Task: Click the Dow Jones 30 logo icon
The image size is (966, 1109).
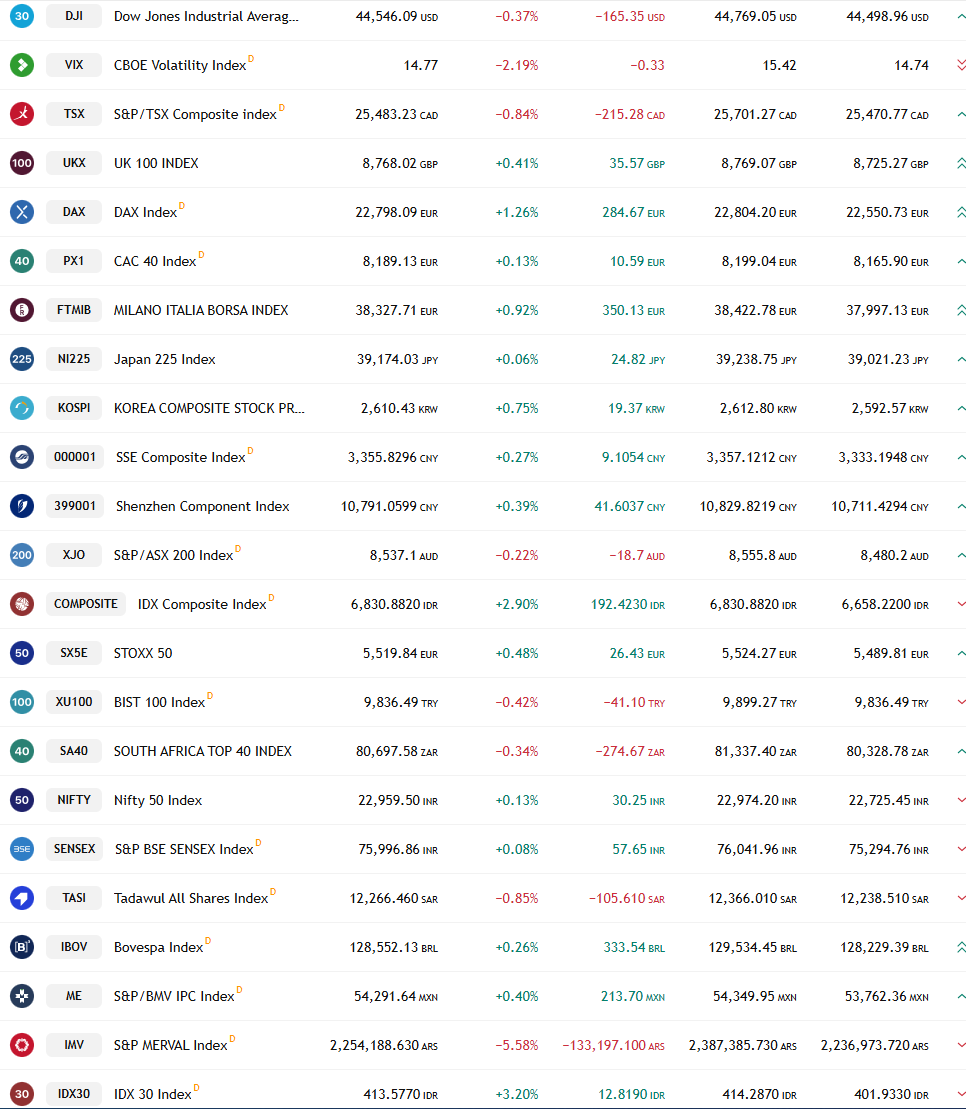Action: tap(22, 16)
